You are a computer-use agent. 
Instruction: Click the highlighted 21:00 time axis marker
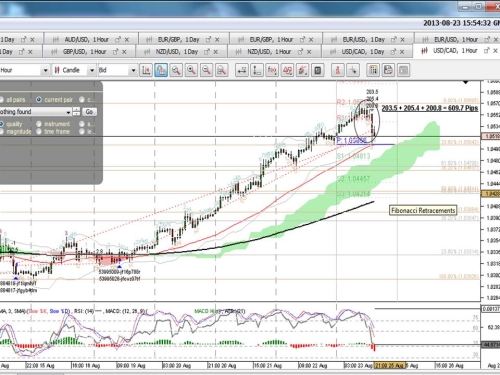coord(389,365)
